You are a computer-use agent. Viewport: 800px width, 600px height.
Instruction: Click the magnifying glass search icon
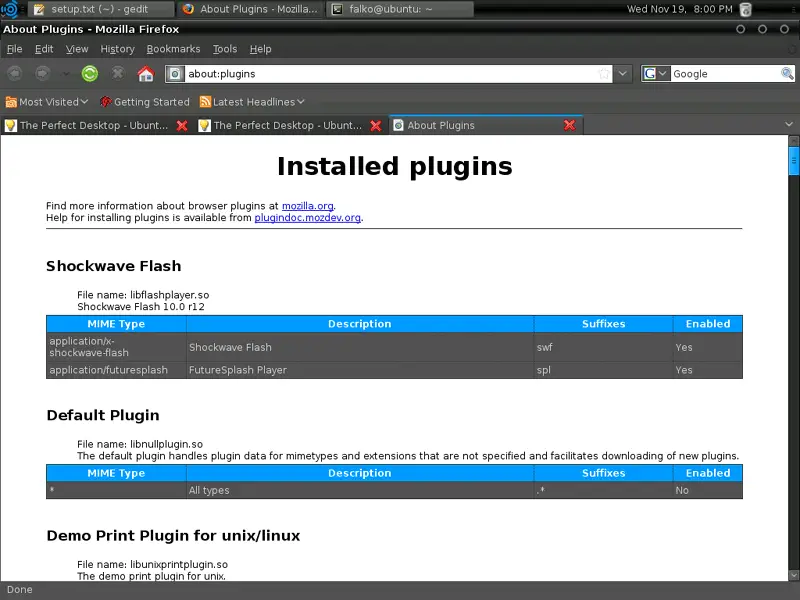[x=787, y=74]
